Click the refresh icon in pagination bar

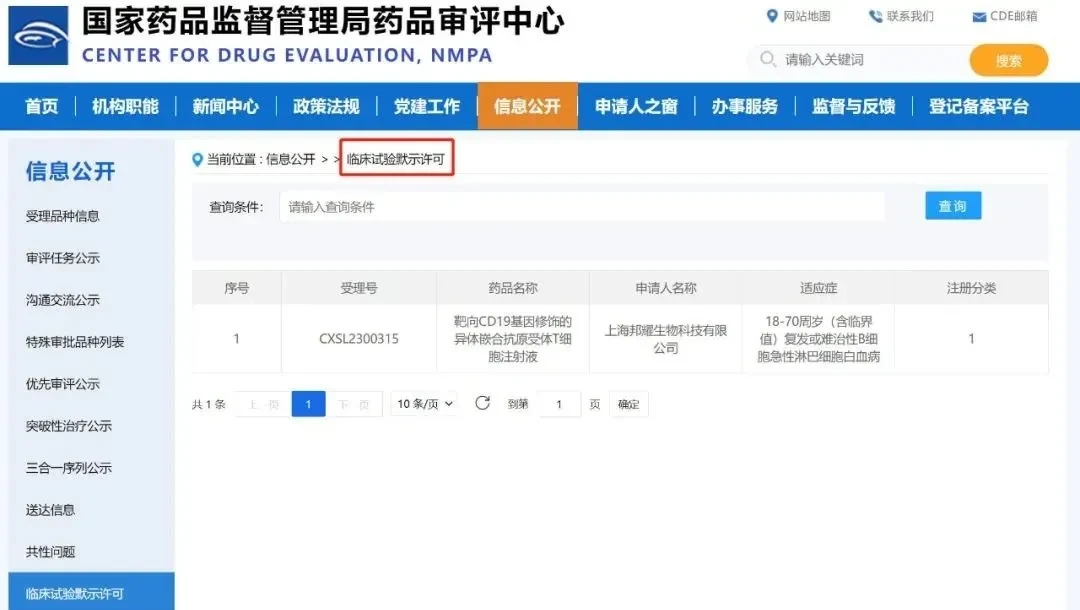pos(483,403)
